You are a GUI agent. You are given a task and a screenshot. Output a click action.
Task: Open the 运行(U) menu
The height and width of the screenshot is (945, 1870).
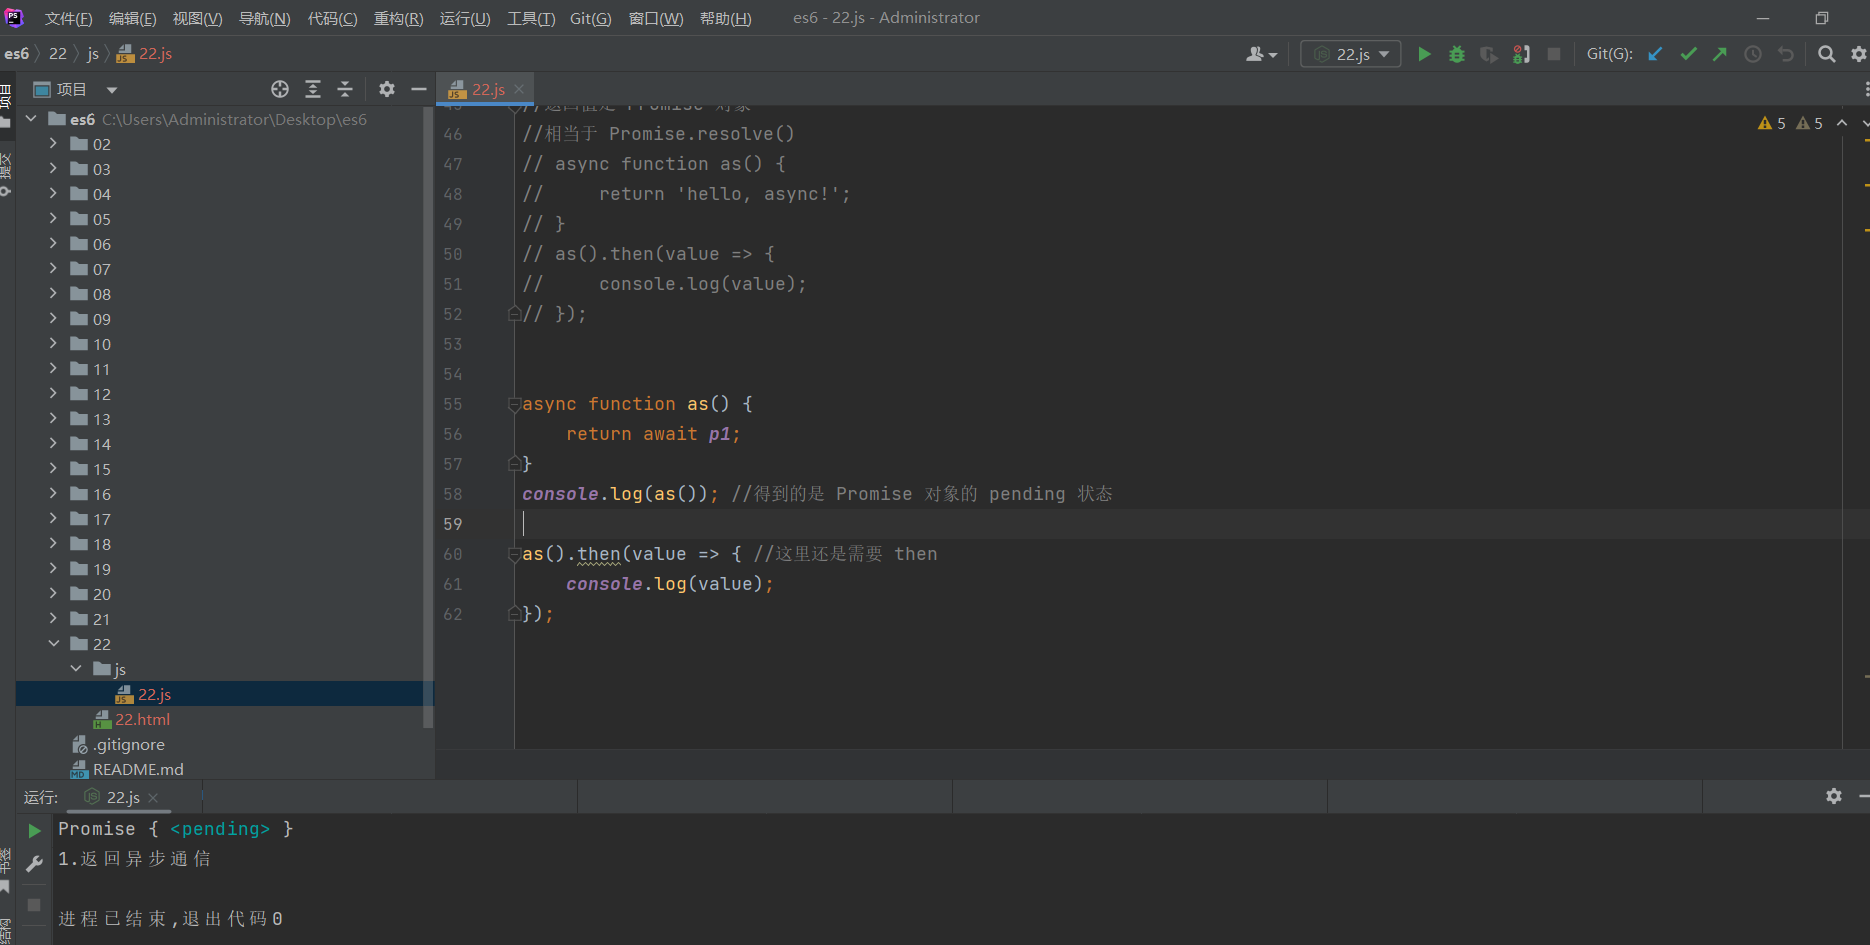[x=465, y=18]
